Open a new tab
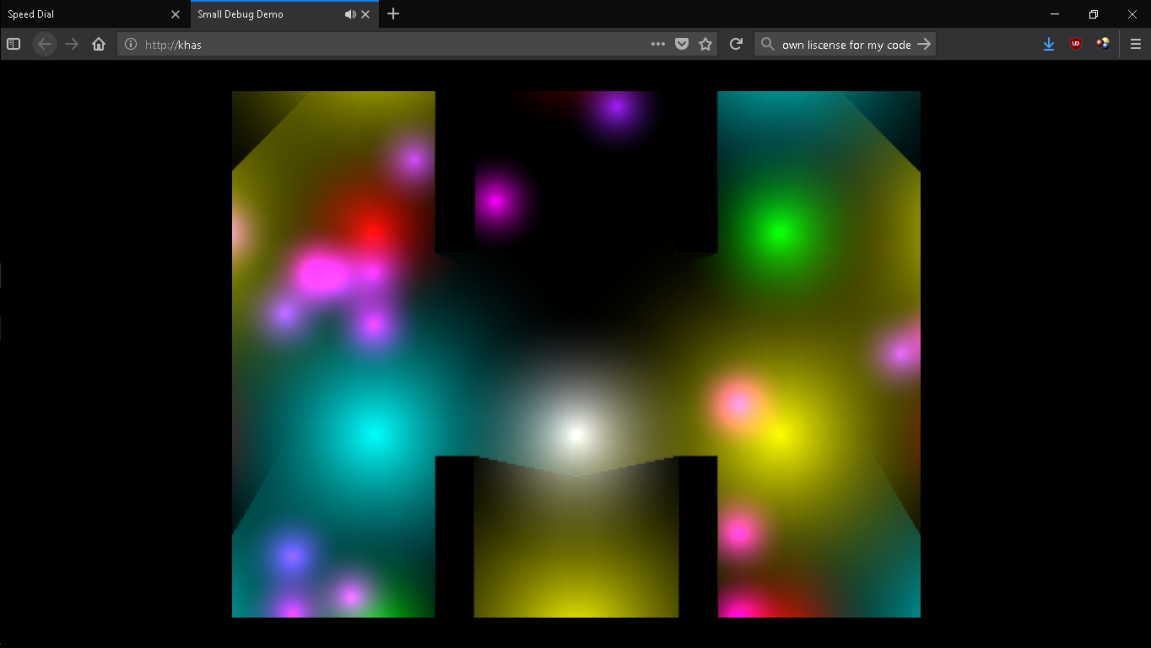Image resolution: width=1151 pixels, height=648 pixels. coord(393,14)
